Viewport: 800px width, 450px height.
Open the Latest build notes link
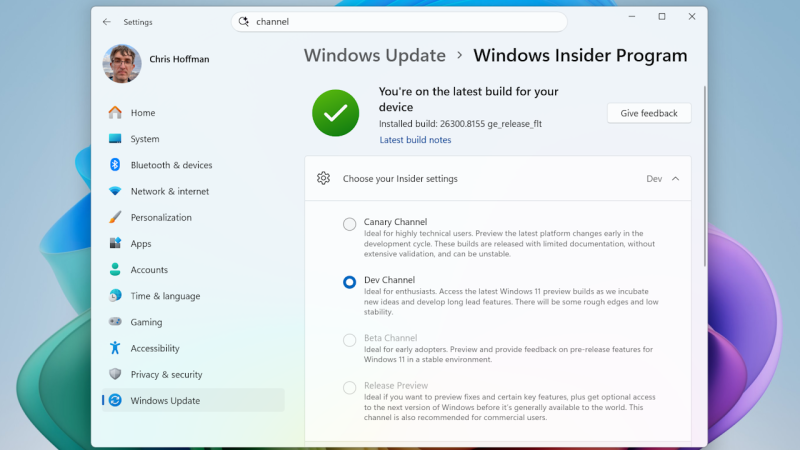[x=415, y=140]
